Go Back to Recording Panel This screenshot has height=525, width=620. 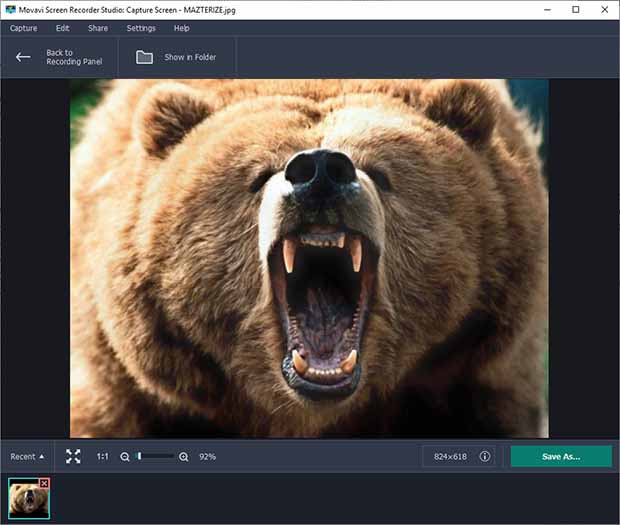(x=74, y=57)
